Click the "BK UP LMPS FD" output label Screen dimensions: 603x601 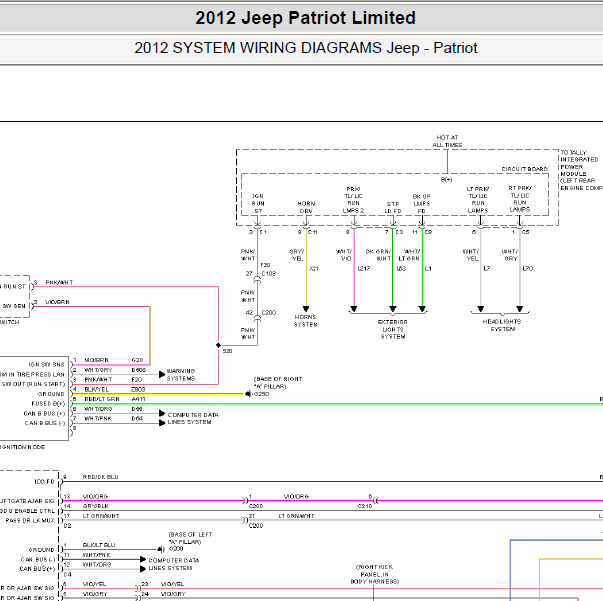(x=421, y=203)
